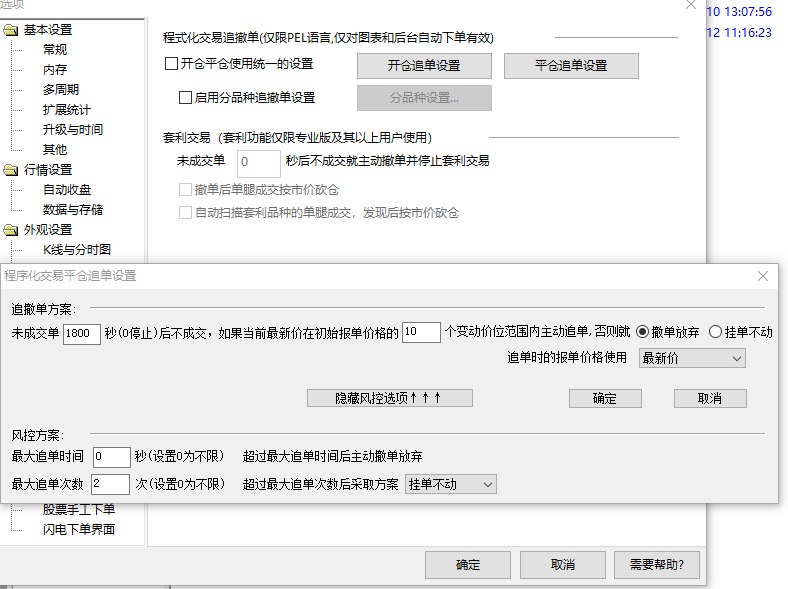
Task: Select 多周期 in settings tree
Action: (x=61, y=89)
